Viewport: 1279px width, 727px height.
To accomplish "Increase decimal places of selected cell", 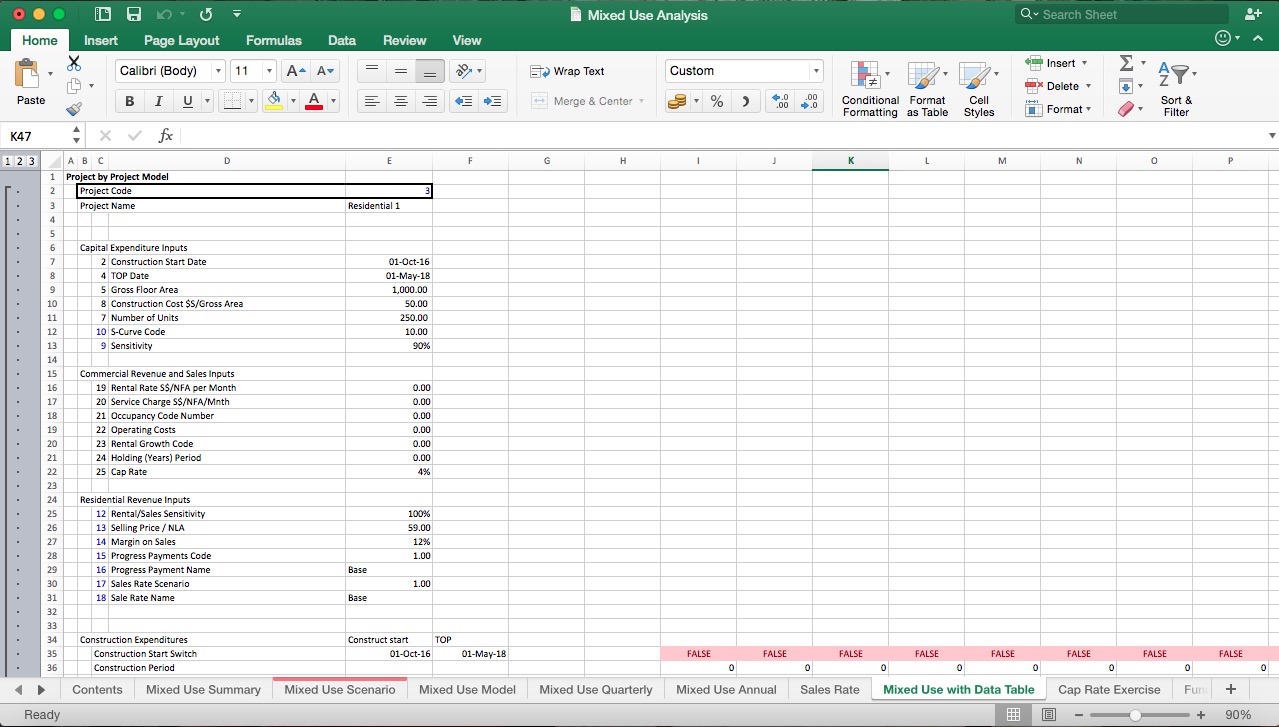I will pyautogui.click(x=780, y=101).
